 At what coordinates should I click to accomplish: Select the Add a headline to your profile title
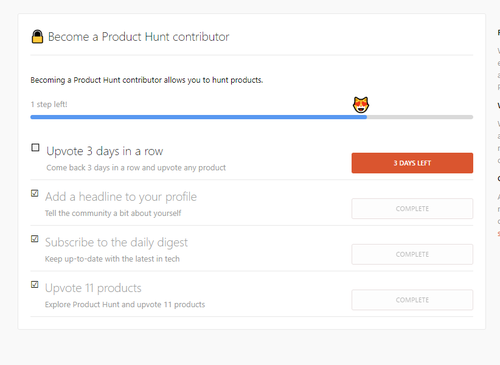tap(121, 197)
